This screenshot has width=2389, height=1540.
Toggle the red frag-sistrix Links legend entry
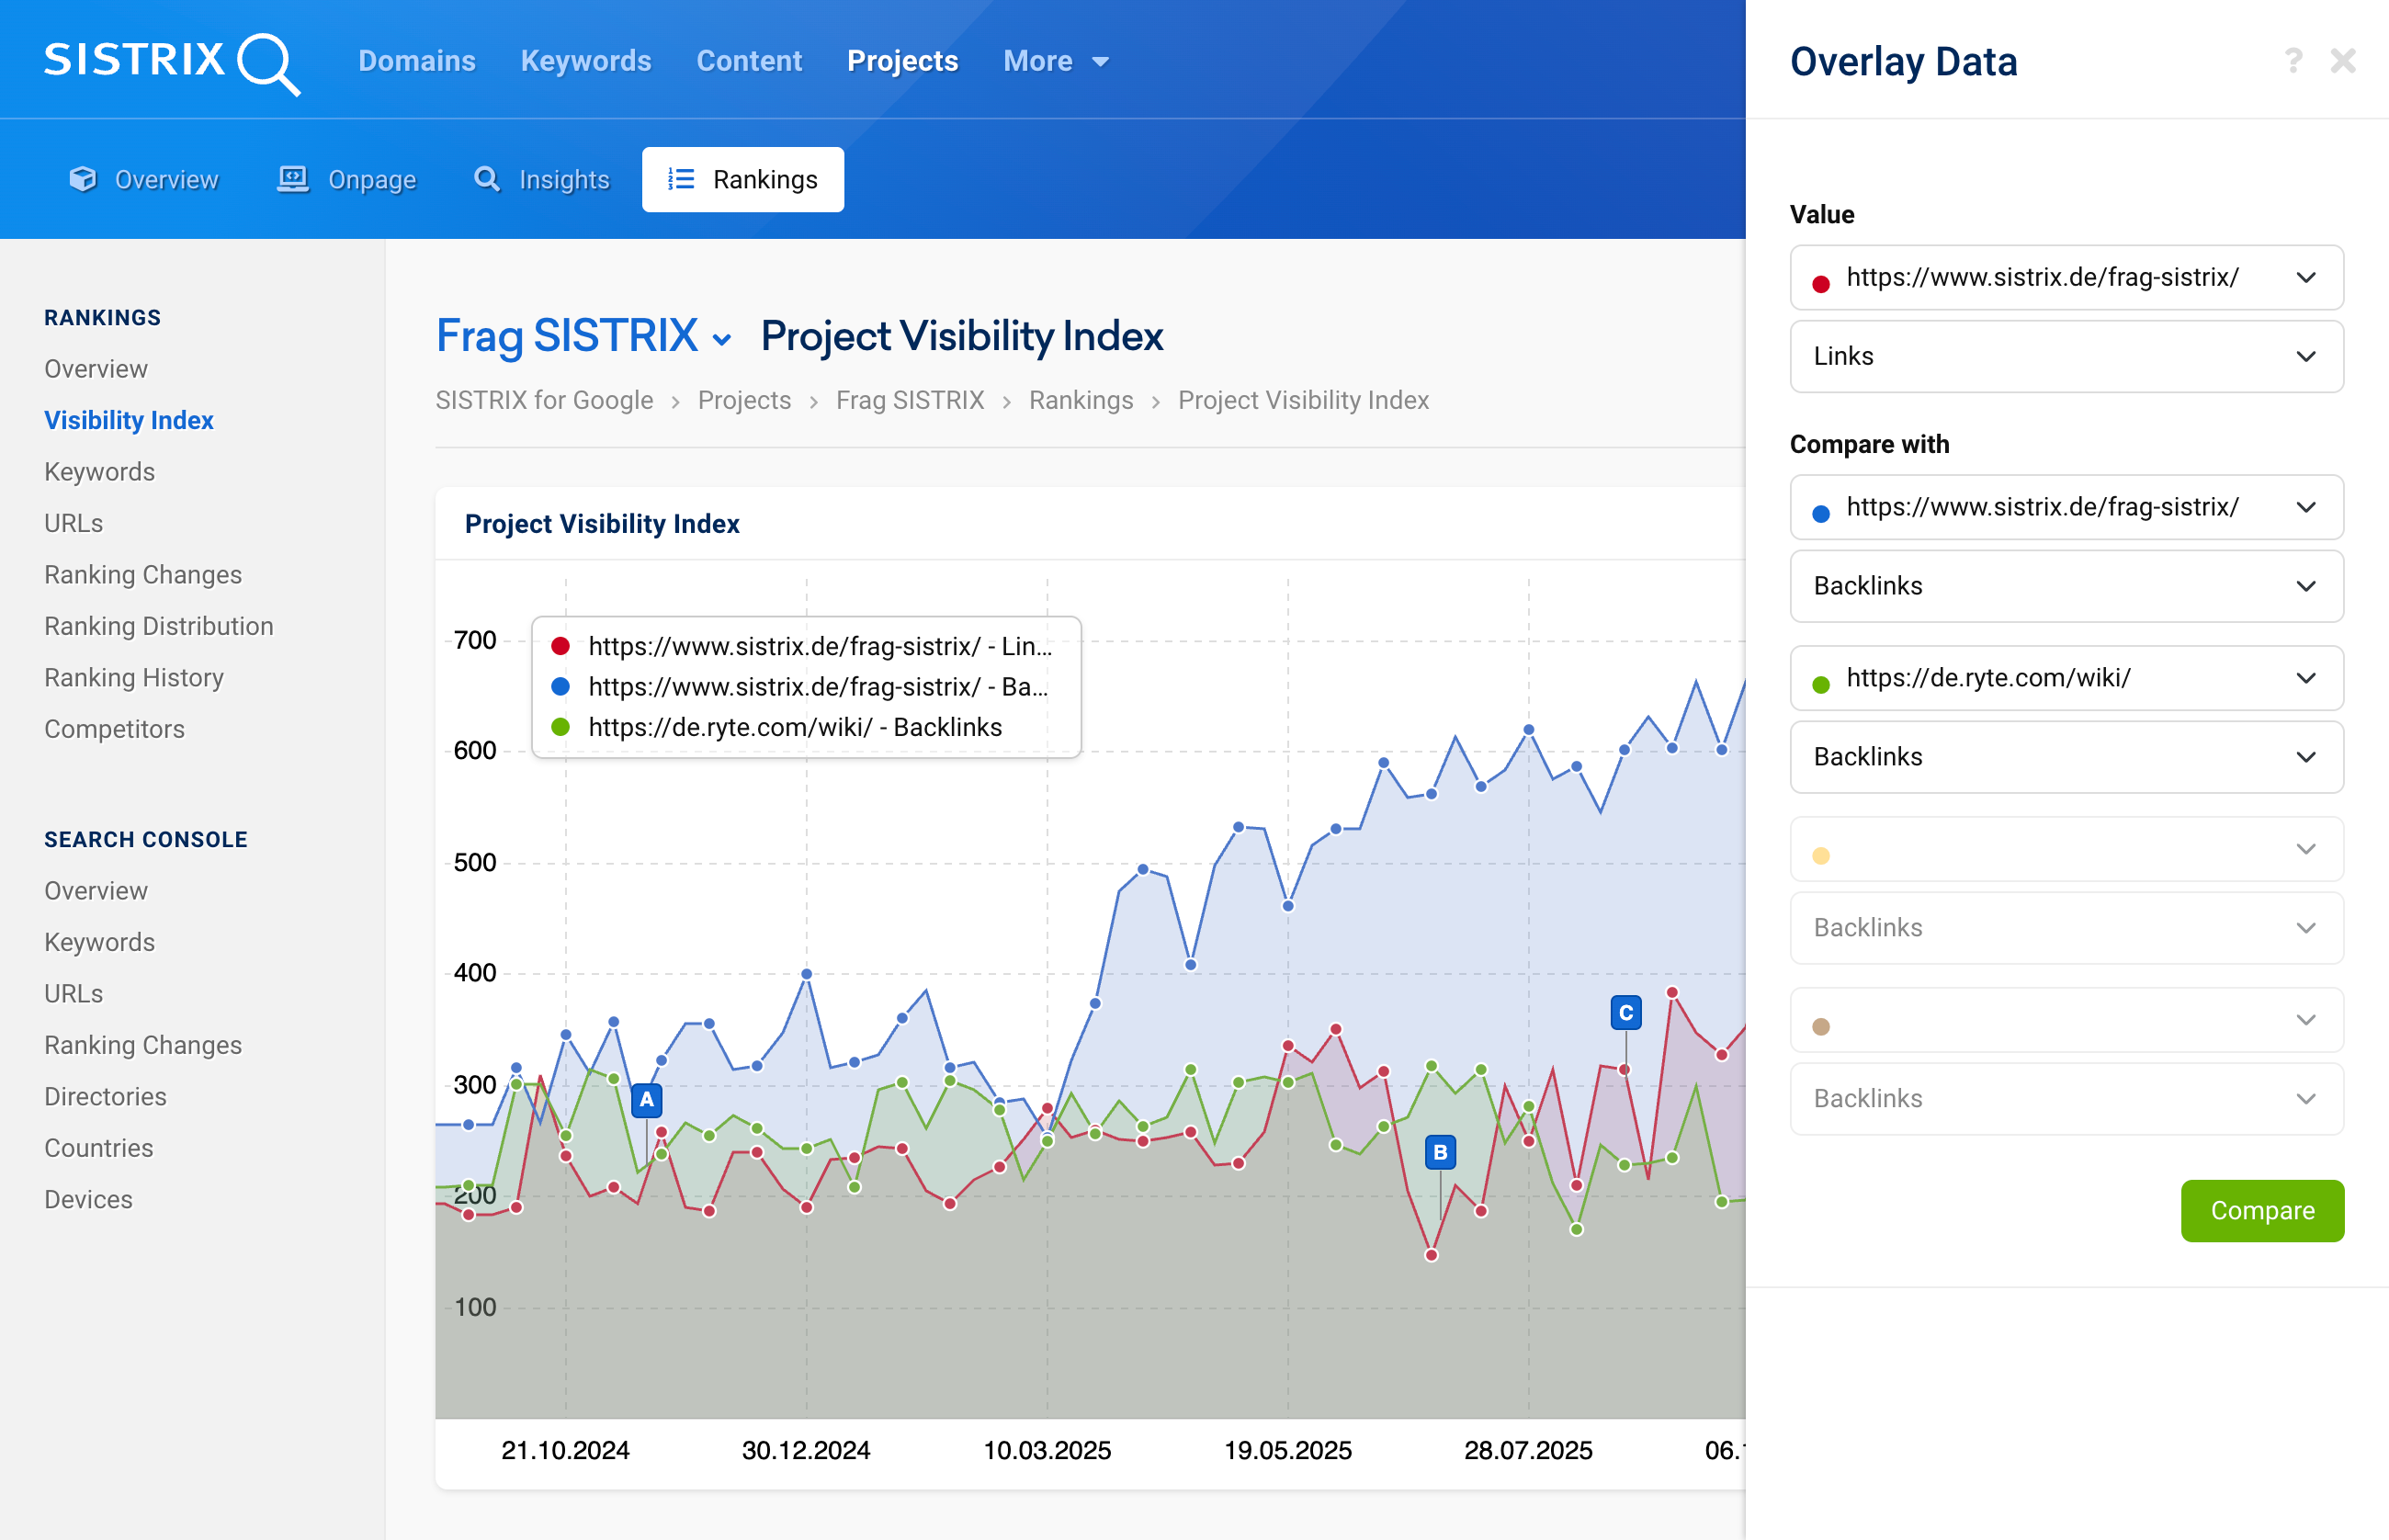tap(805, 646)
